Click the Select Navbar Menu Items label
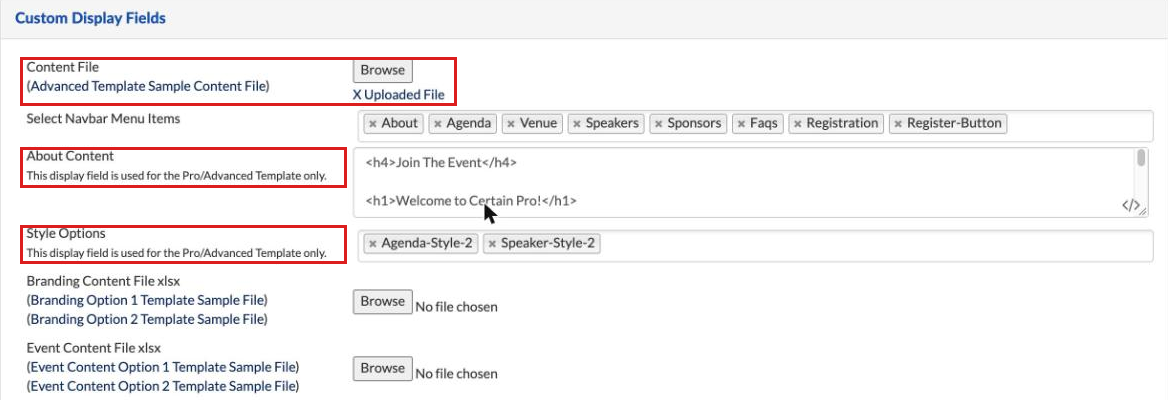Image resolution: width=1168 pixels, height=400 pixels. [104, 118]
